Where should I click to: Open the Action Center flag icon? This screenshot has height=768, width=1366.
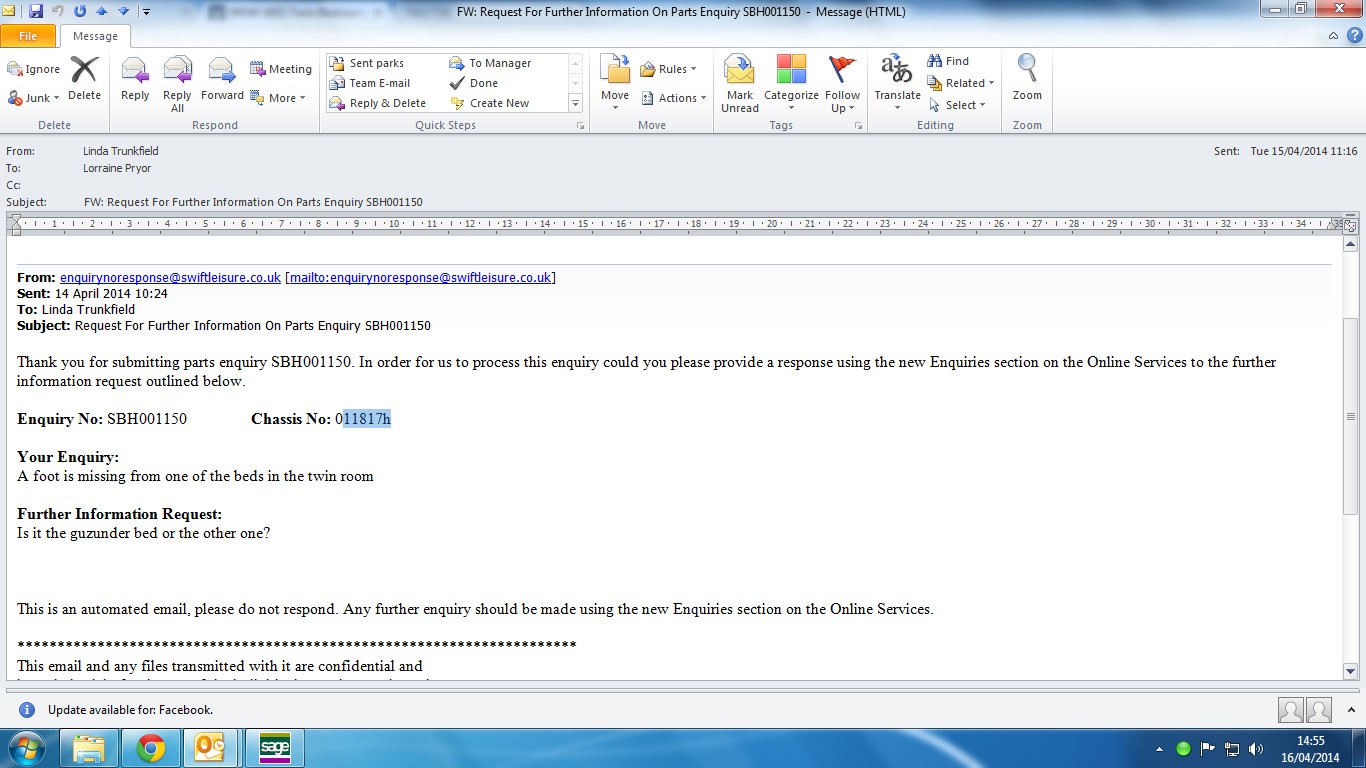click(x=1208, y=748)
